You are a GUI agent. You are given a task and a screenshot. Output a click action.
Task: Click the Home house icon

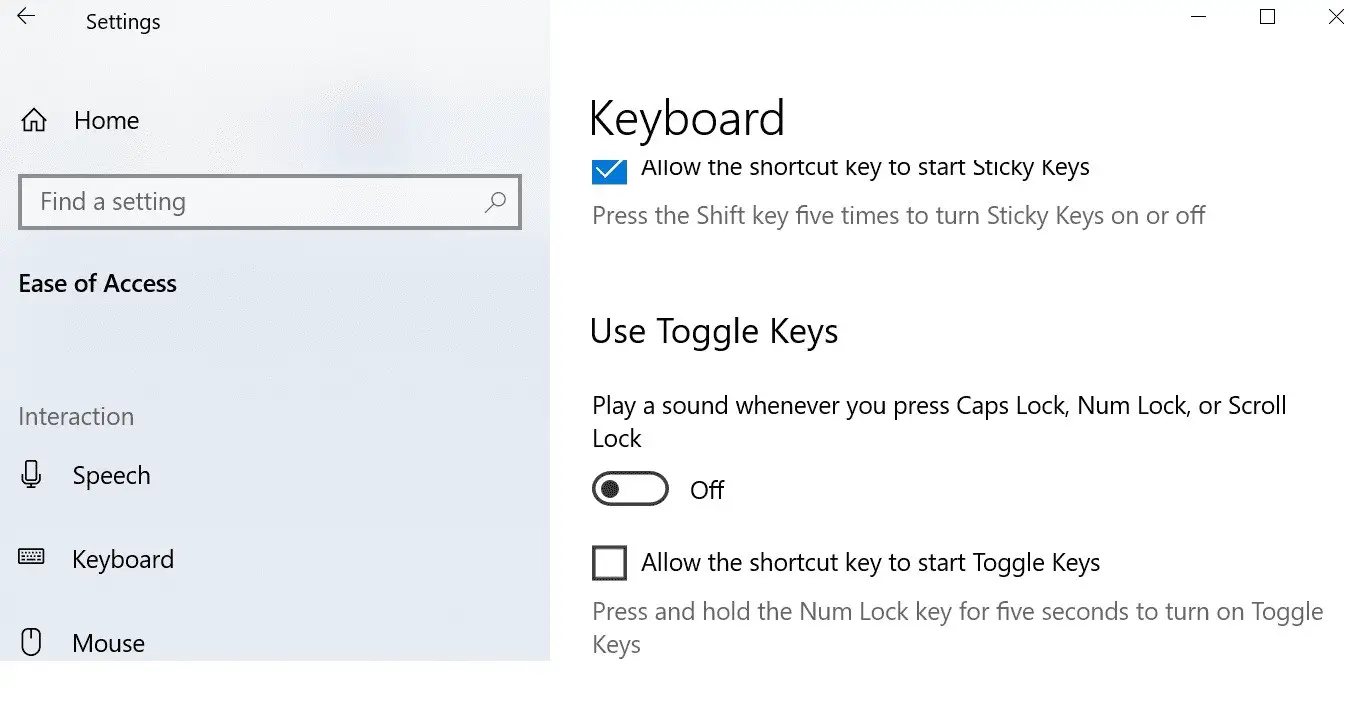point(34,121)
